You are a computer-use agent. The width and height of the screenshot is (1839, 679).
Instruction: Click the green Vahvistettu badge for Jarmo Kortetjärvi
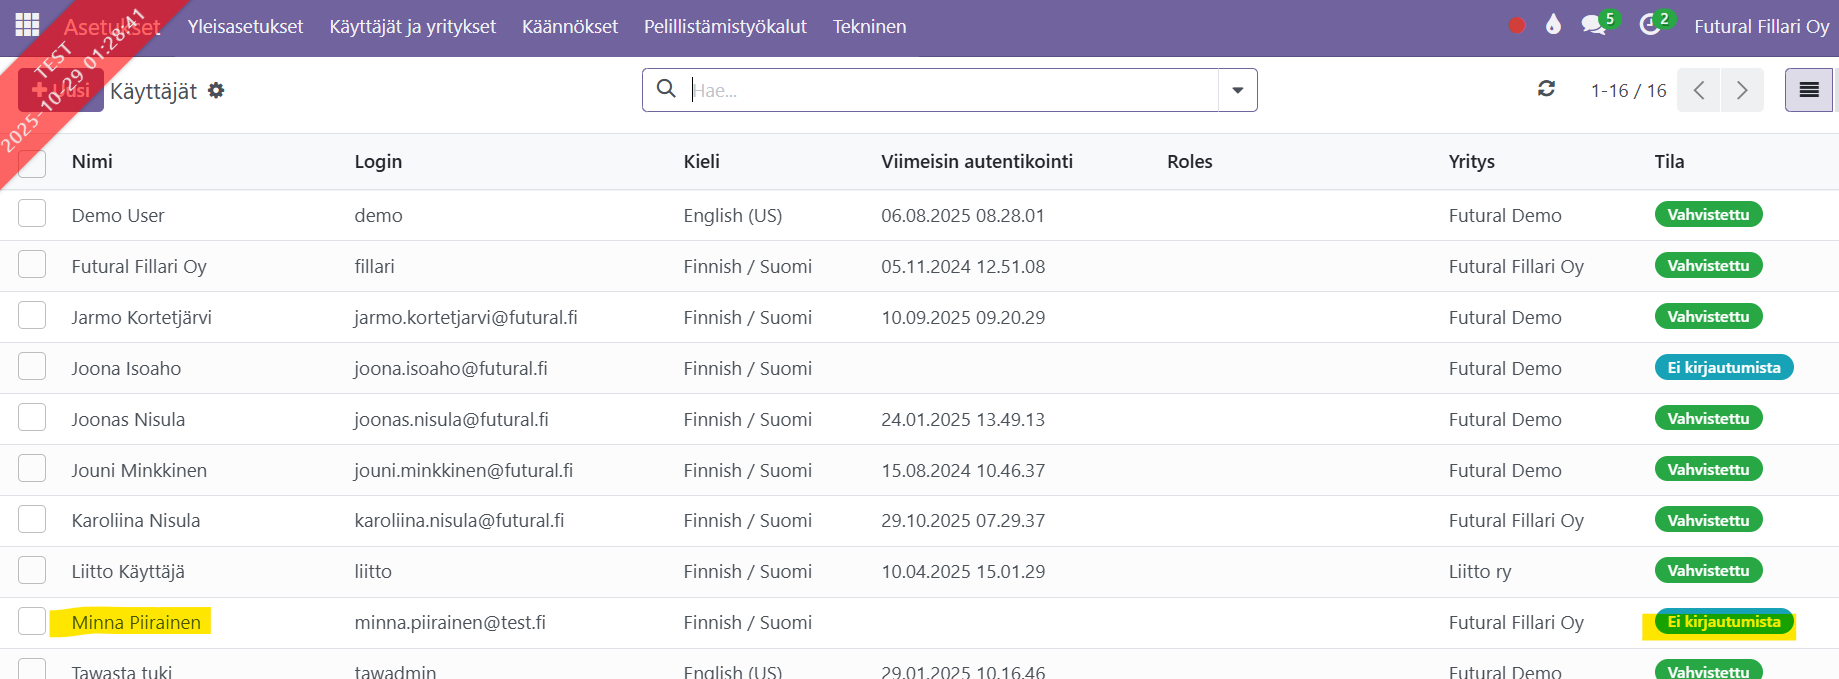tap(1708, 317)
